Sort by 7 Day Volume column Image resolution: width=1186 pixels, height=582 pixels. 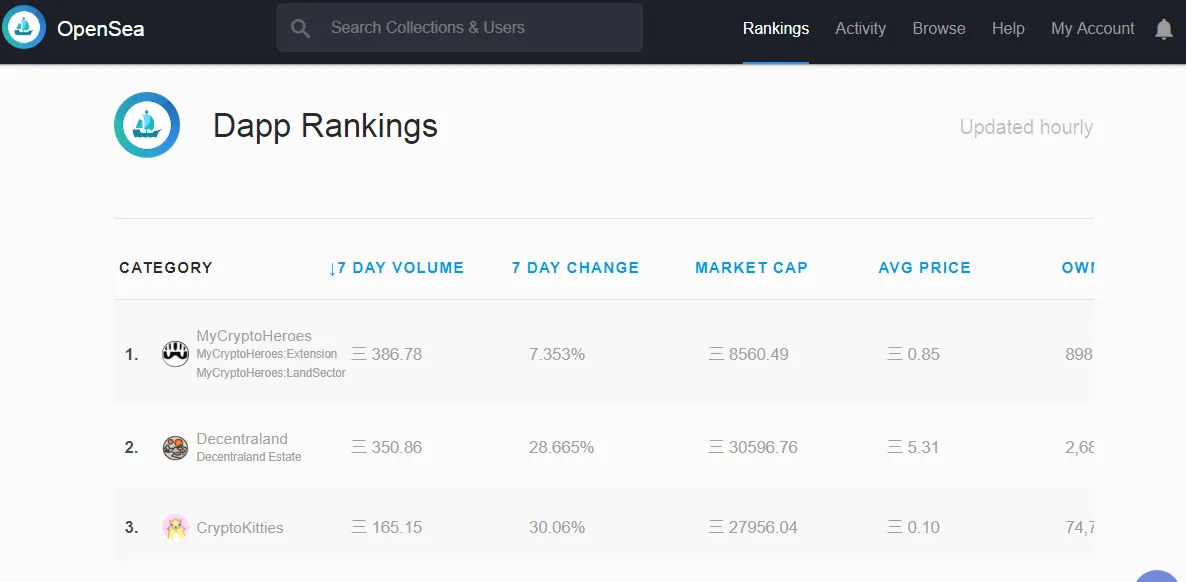(396, 268)
